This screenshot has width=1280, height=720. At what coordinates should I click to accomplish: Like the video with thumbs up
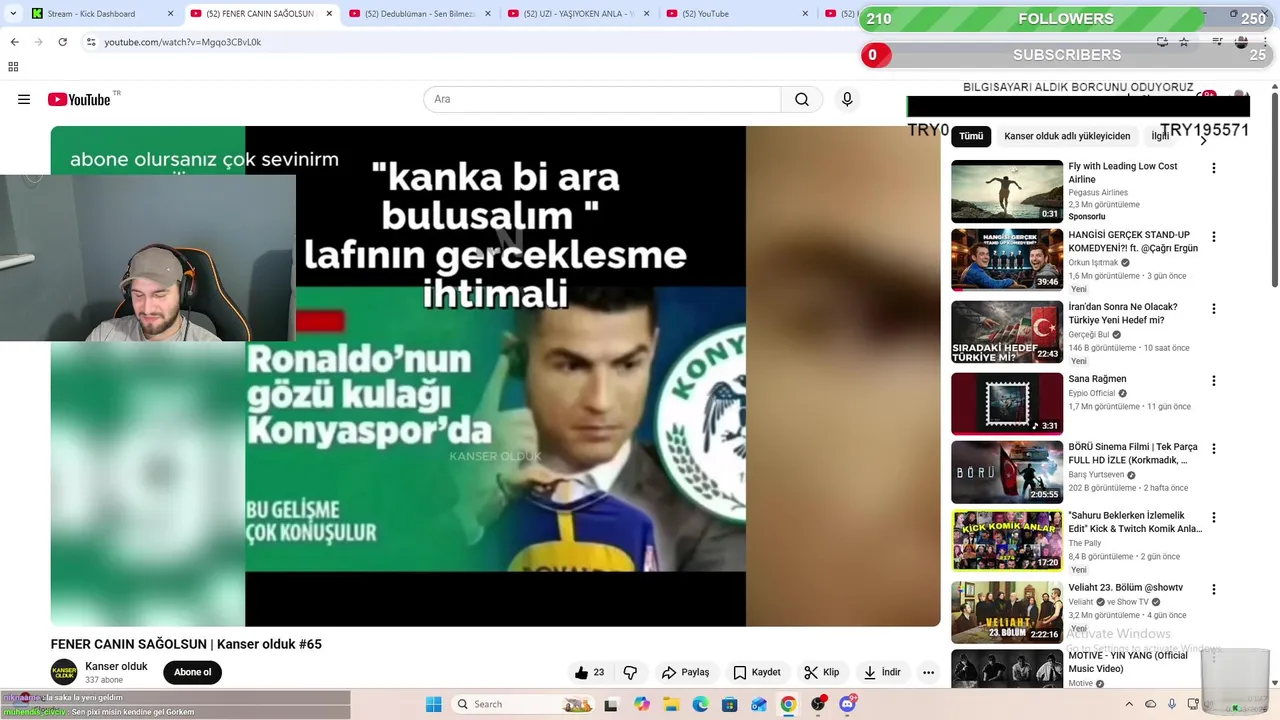[589, 673]
